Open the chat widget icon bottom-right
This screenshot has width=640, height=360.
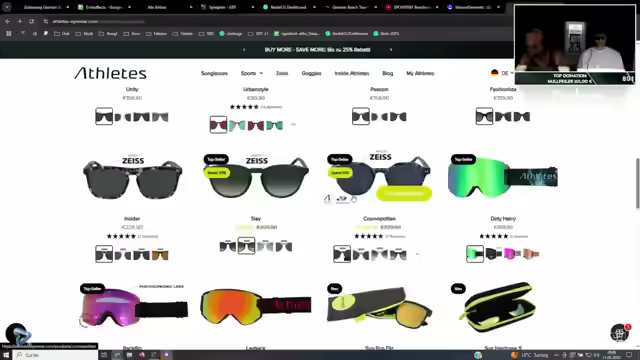[619, 333]
